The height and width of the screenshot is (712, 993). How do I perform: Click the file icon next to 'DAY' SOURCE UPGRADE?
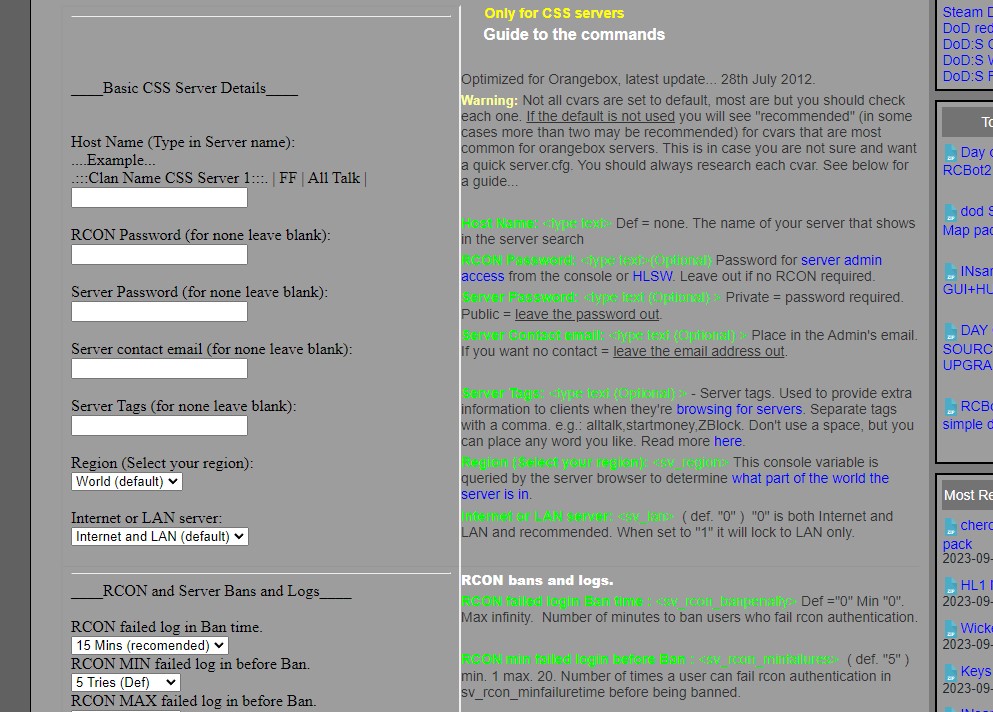pos(950,330)
